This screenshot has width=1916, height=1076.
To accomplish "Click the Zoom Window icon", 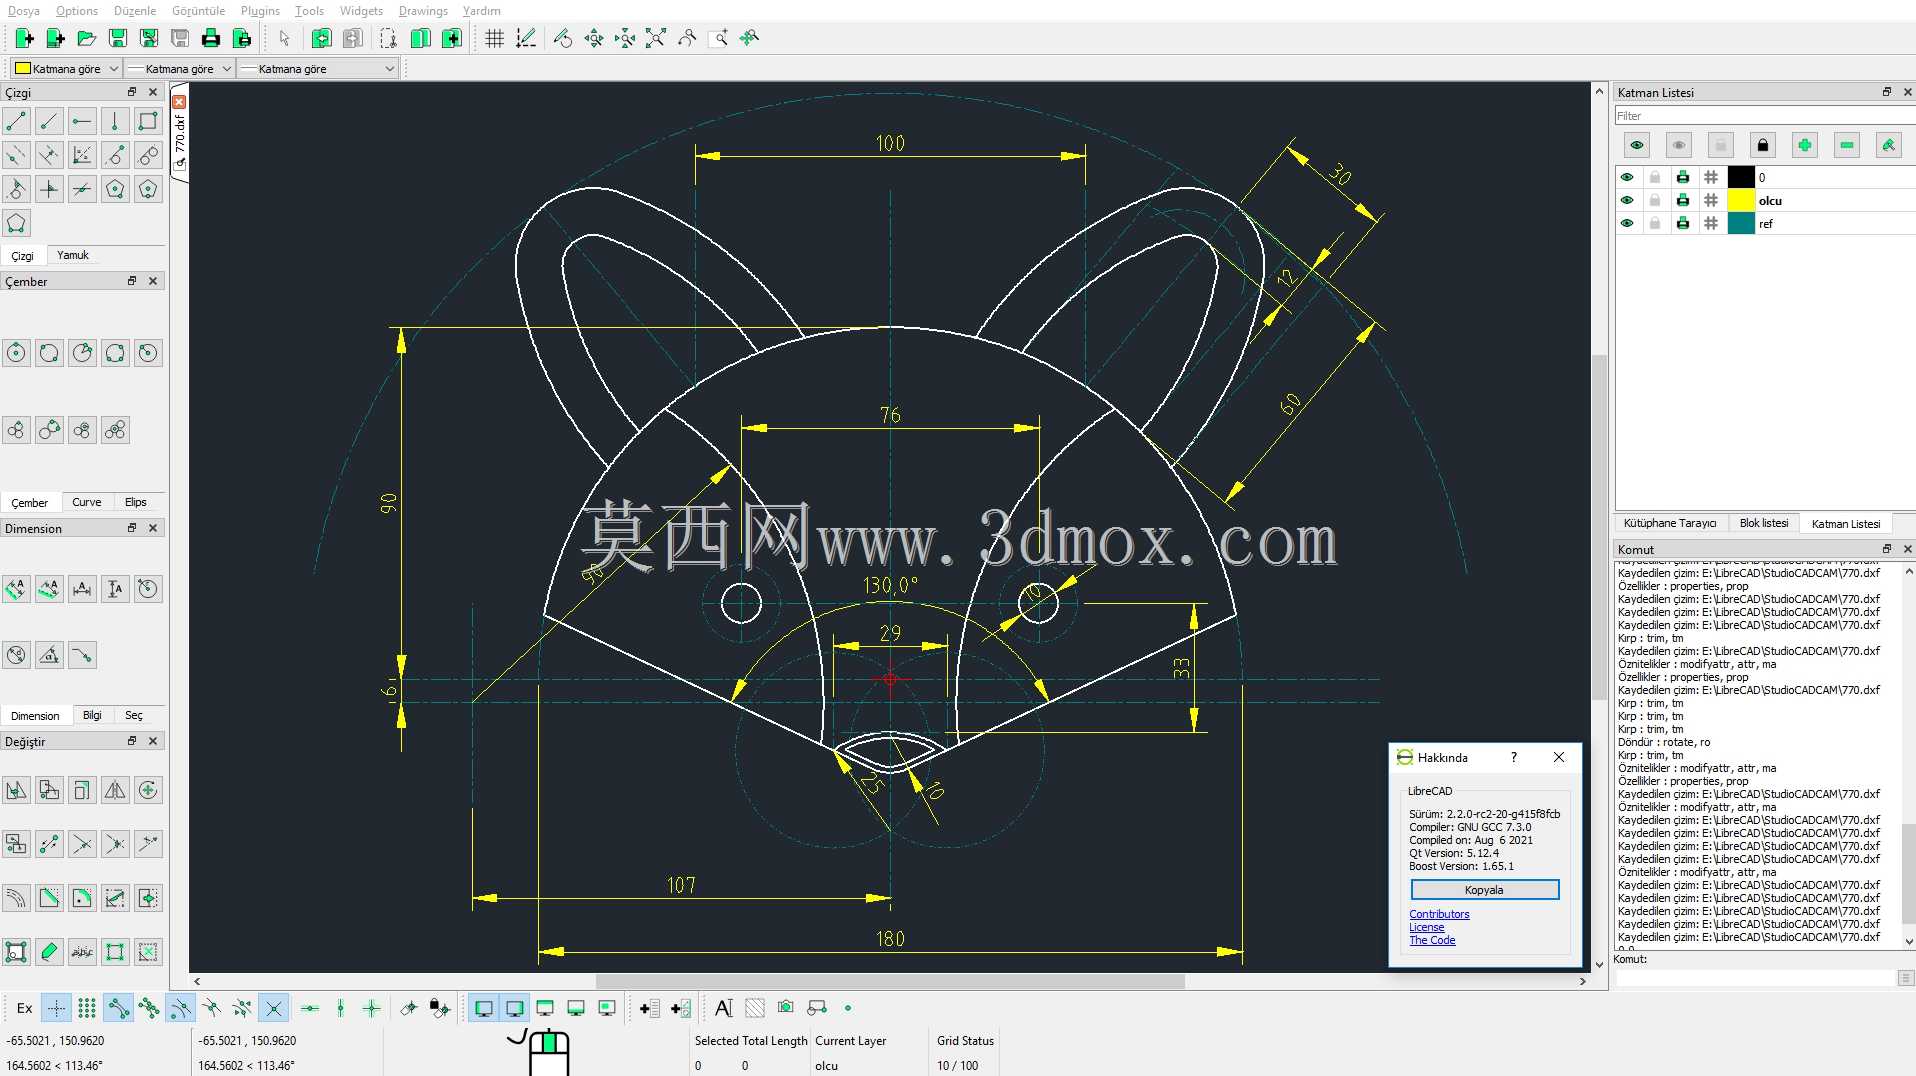I will pyautogui.click(x=717, y=38).
